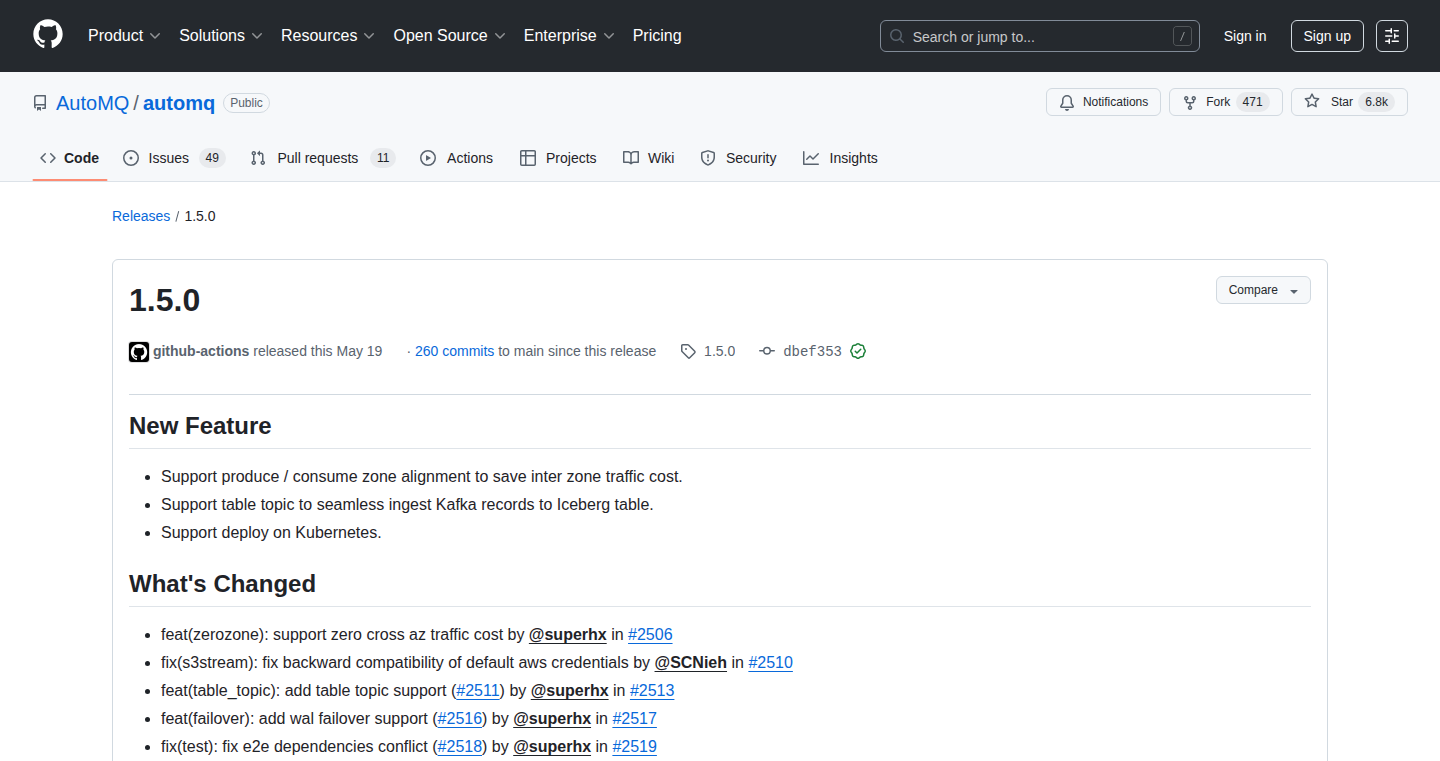Click the green checks status icon

coord(858,351)
